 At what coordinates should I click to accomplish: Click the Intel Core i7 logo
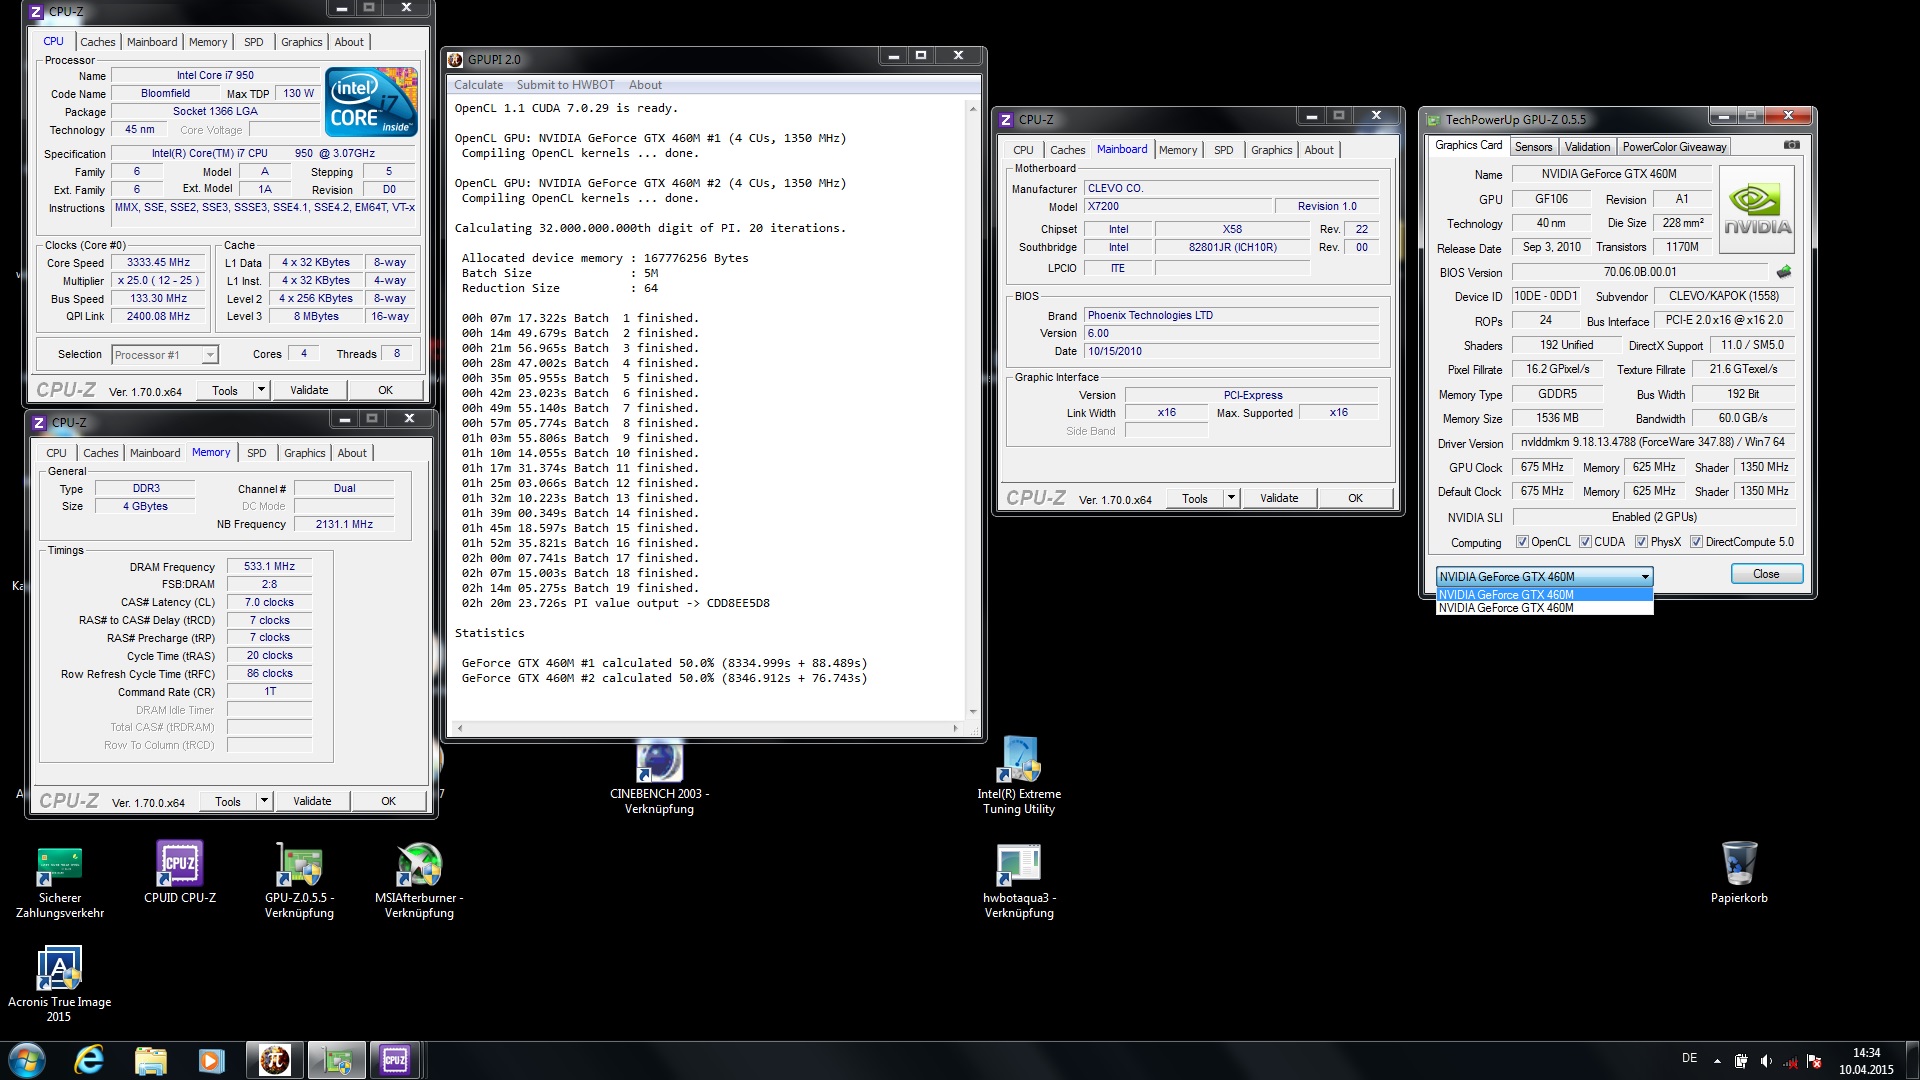coord(372,103)
